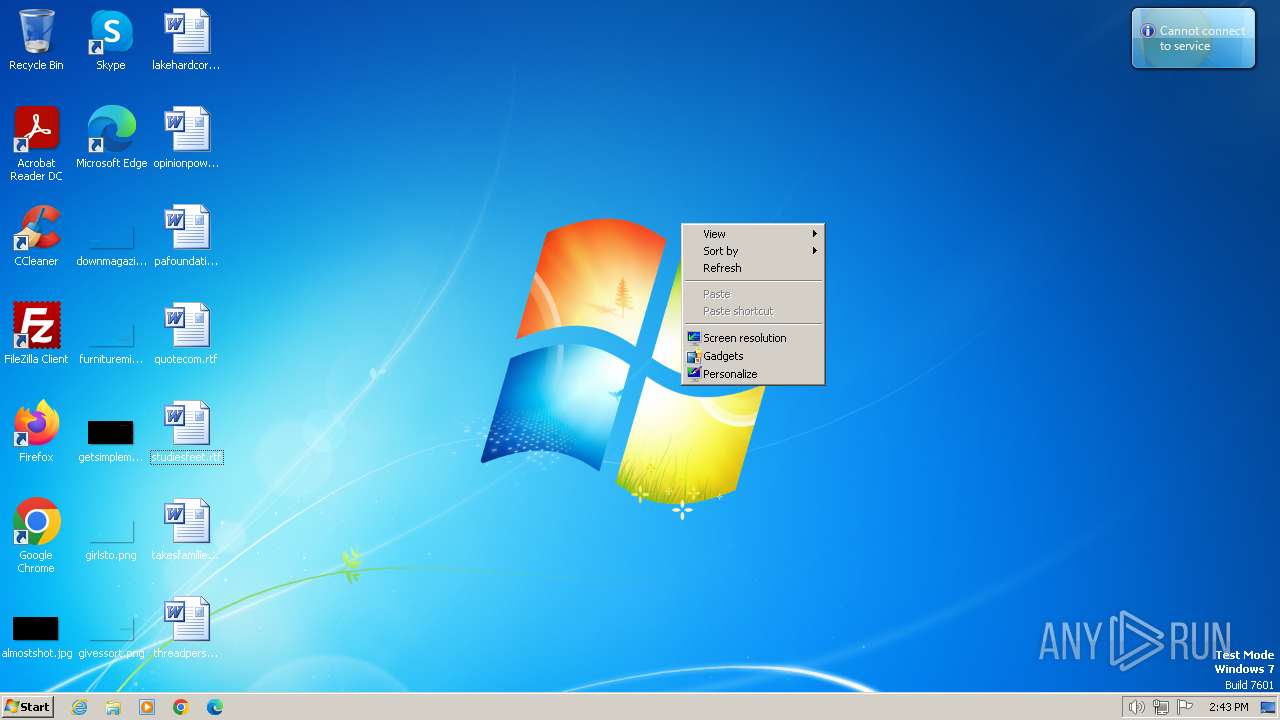
Task: Open Screen resolution from context menu
Action: [x=753, y=338]
